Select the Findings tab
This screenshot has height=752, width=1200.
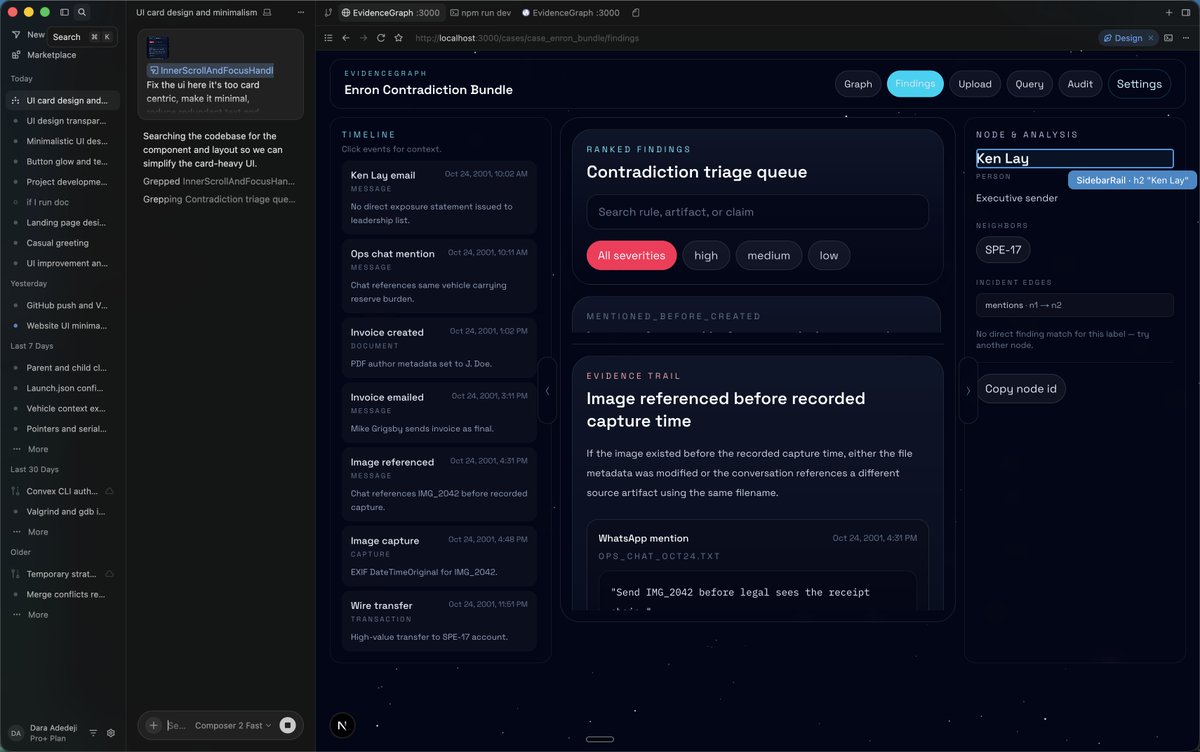[915, 84]
